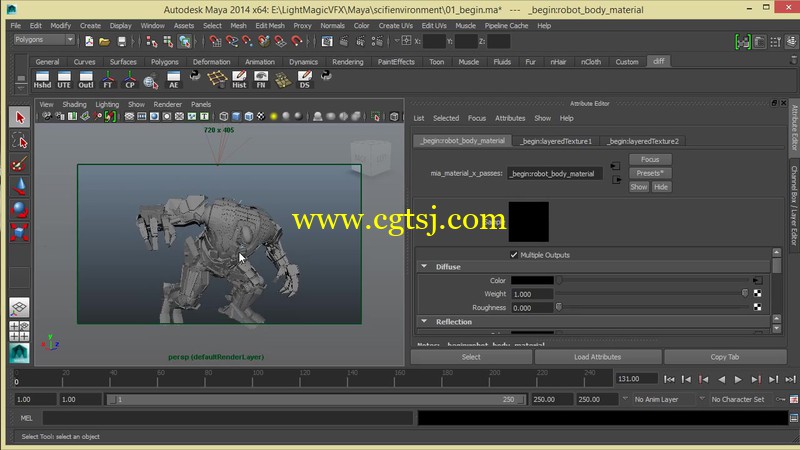The width and height of the screenshot is (800, 450).
Task: Open the Pipeline Cache menu
Action: [506, 26]
